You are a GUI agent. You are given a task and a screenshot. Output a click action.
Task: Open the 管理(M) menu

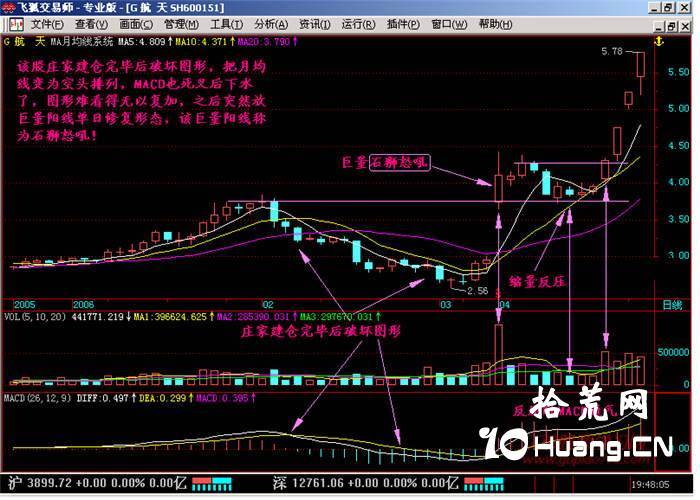(x=181, y=24)
